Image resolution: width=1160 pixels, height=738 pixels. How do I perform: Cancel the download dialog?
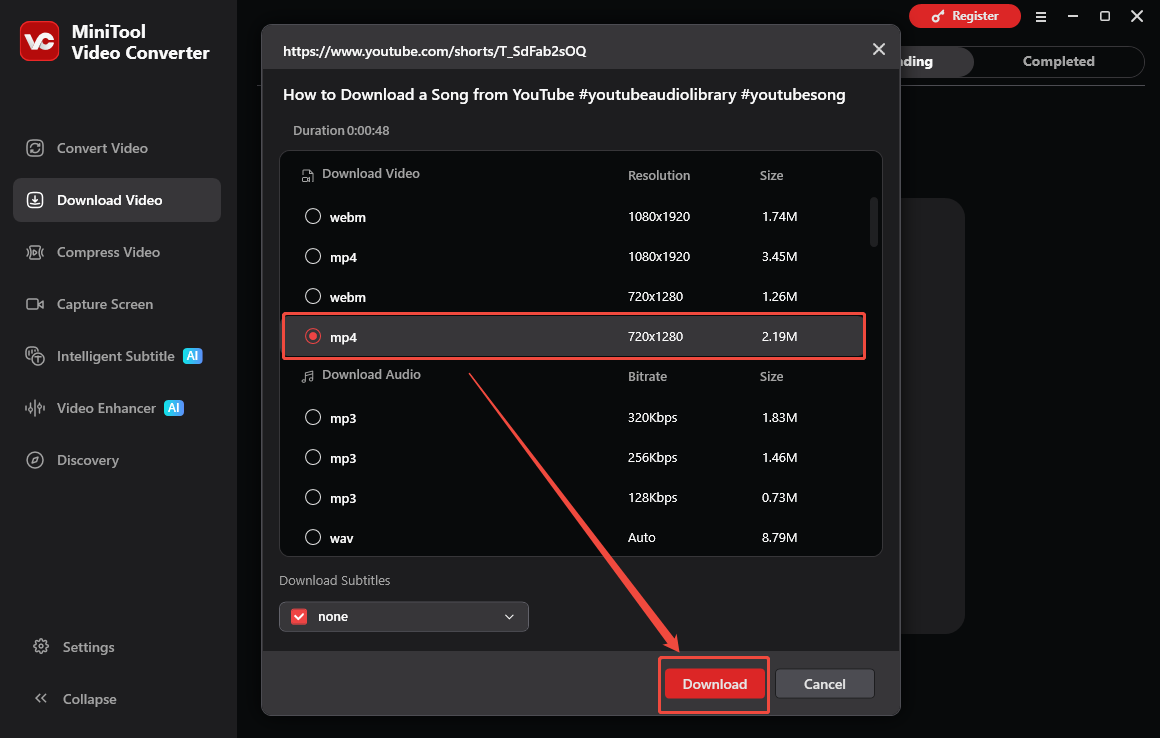click(824, 684)
